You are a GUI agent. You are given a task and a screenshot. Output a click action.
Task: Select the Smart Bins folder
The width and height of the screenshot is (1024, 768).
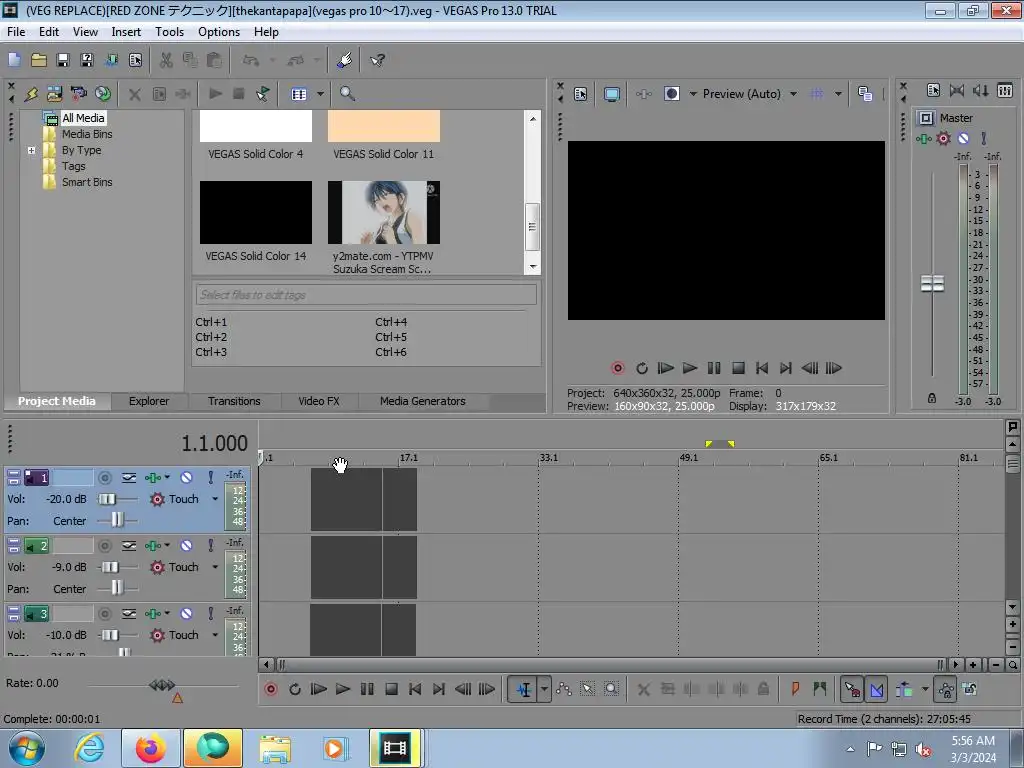[x=87, y=182]
